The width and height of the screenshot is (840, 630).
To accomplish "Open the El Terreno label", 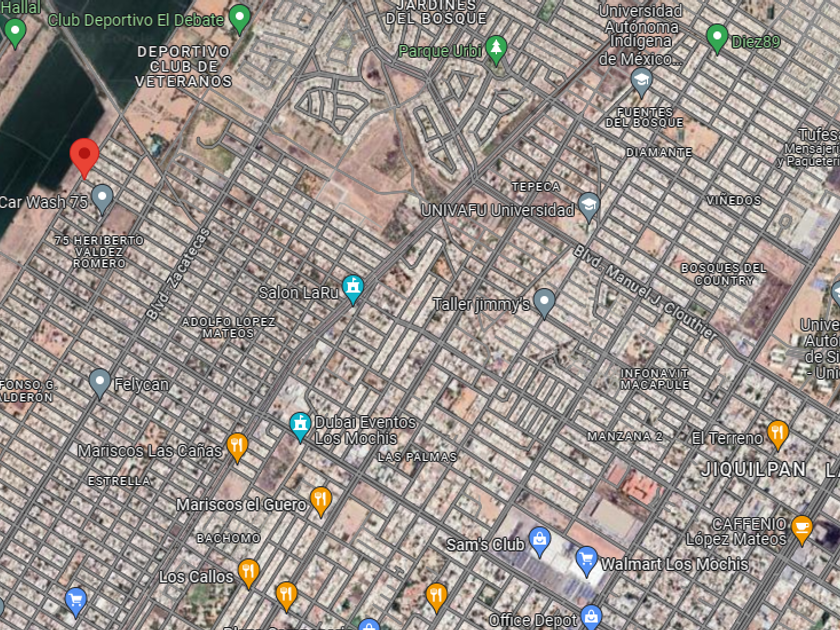I will 727,438.
